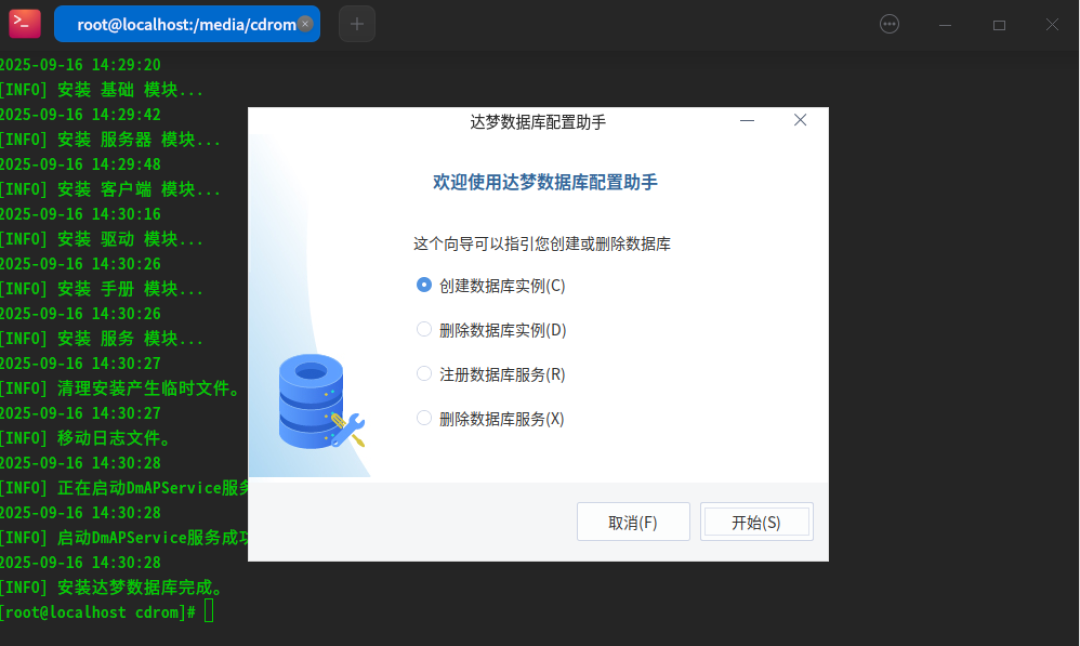The image size is (1080, 646).
Task: Click terminal line 安装 手册 模块...
Action: click(x=101, y=289)
